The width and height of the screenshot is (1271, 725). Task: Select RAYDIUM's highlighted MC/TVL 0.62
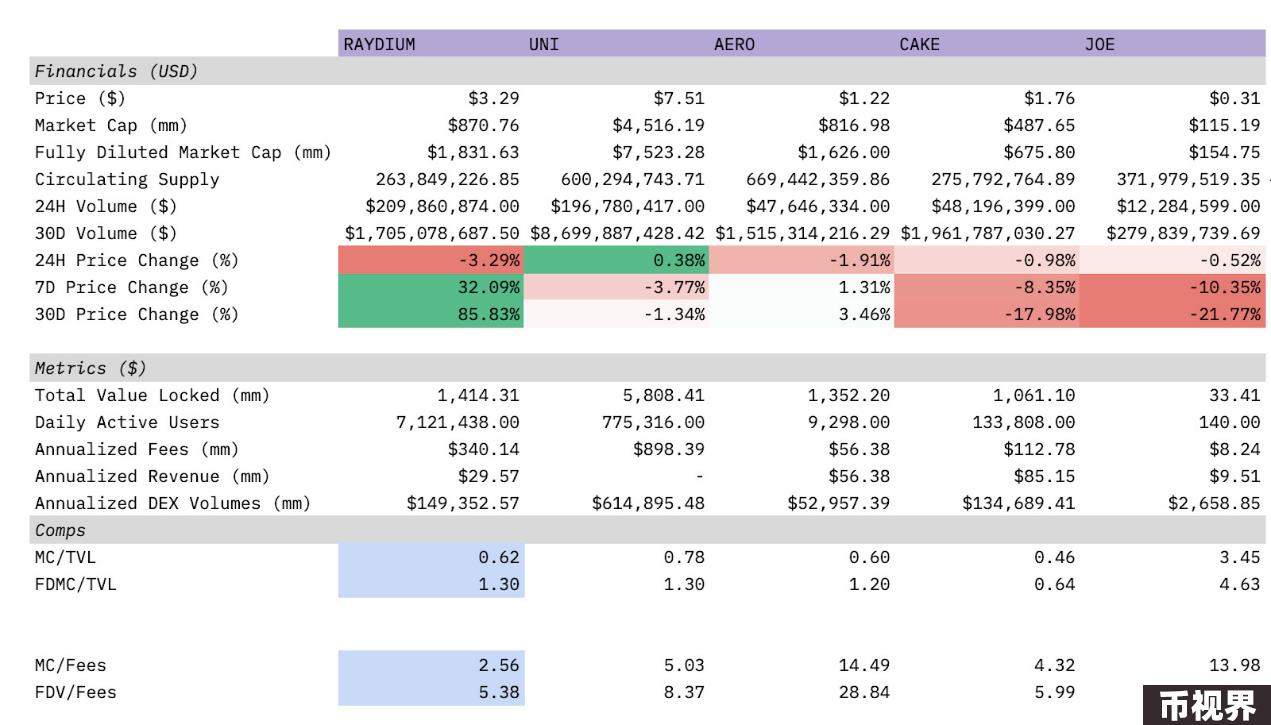(x=431, y=557)
